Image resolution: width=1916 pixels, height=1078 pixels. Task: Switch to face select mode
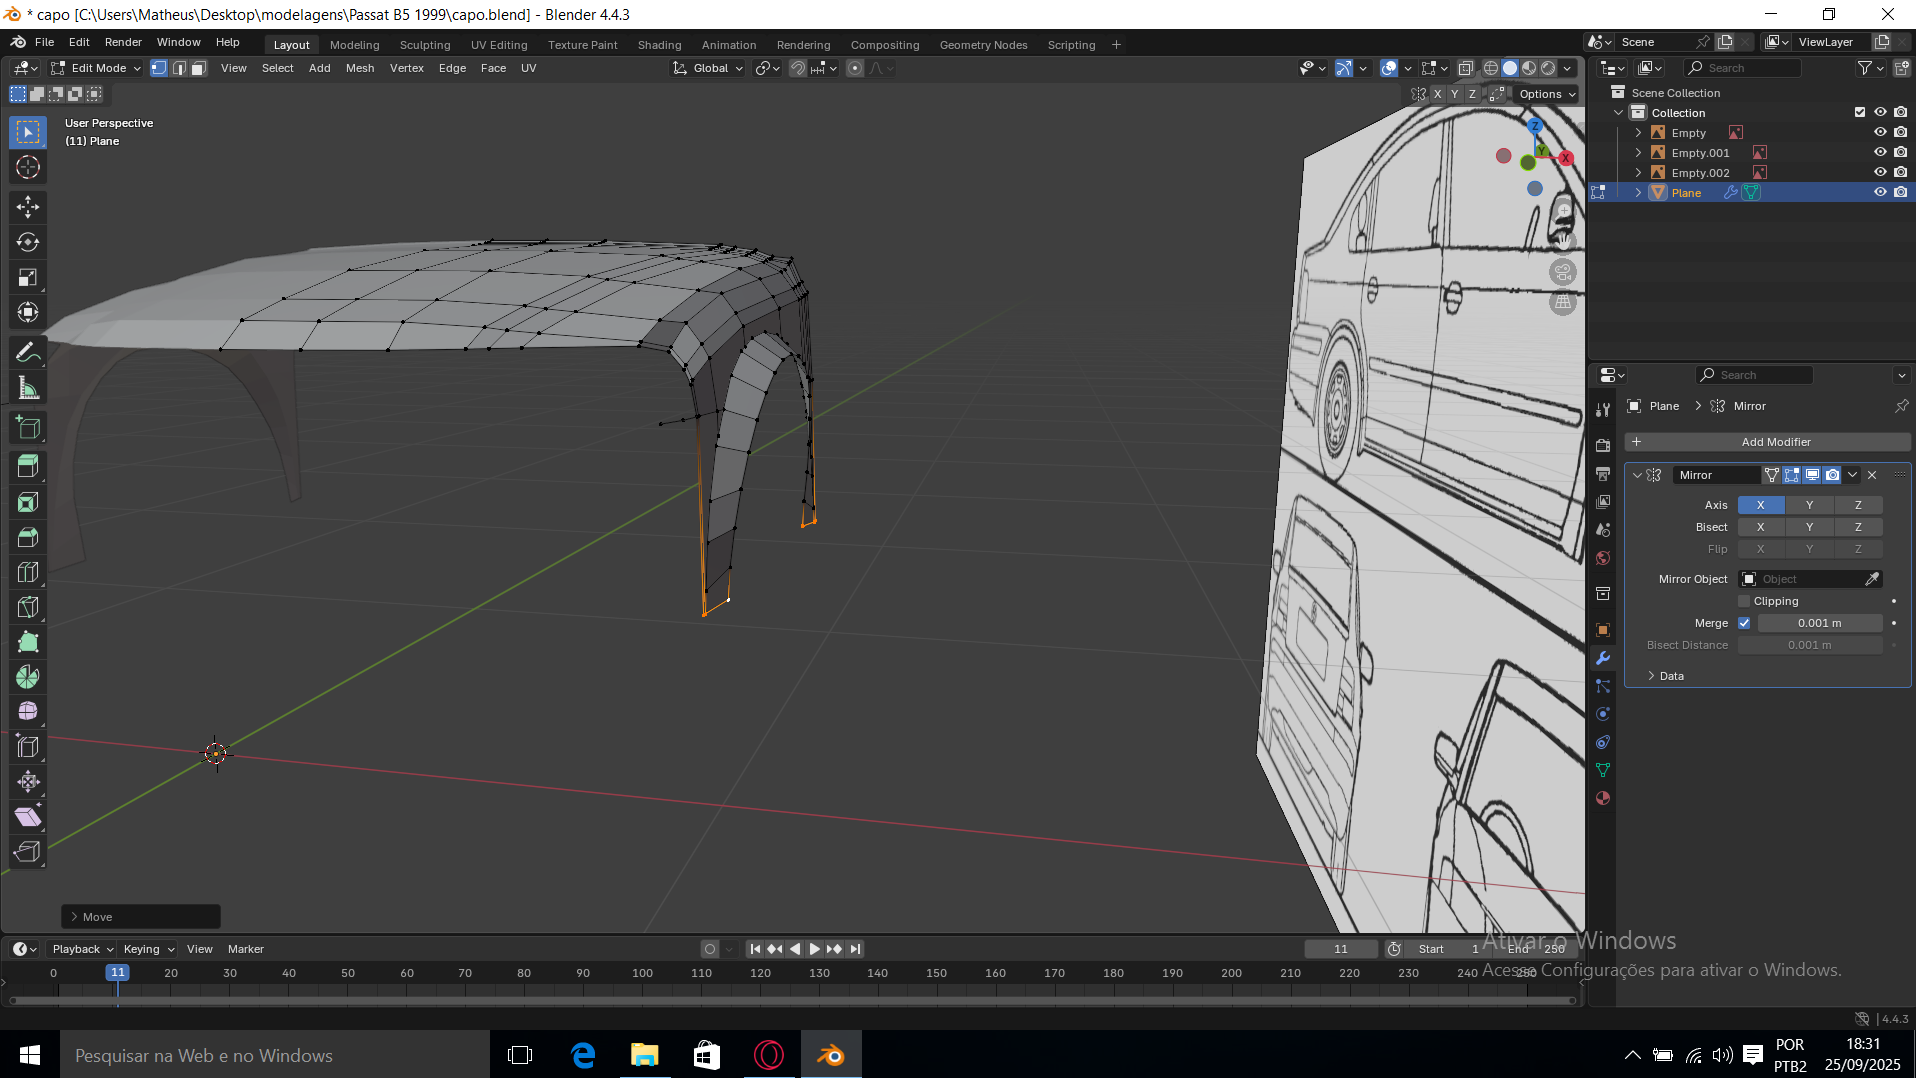coord(199,68)
